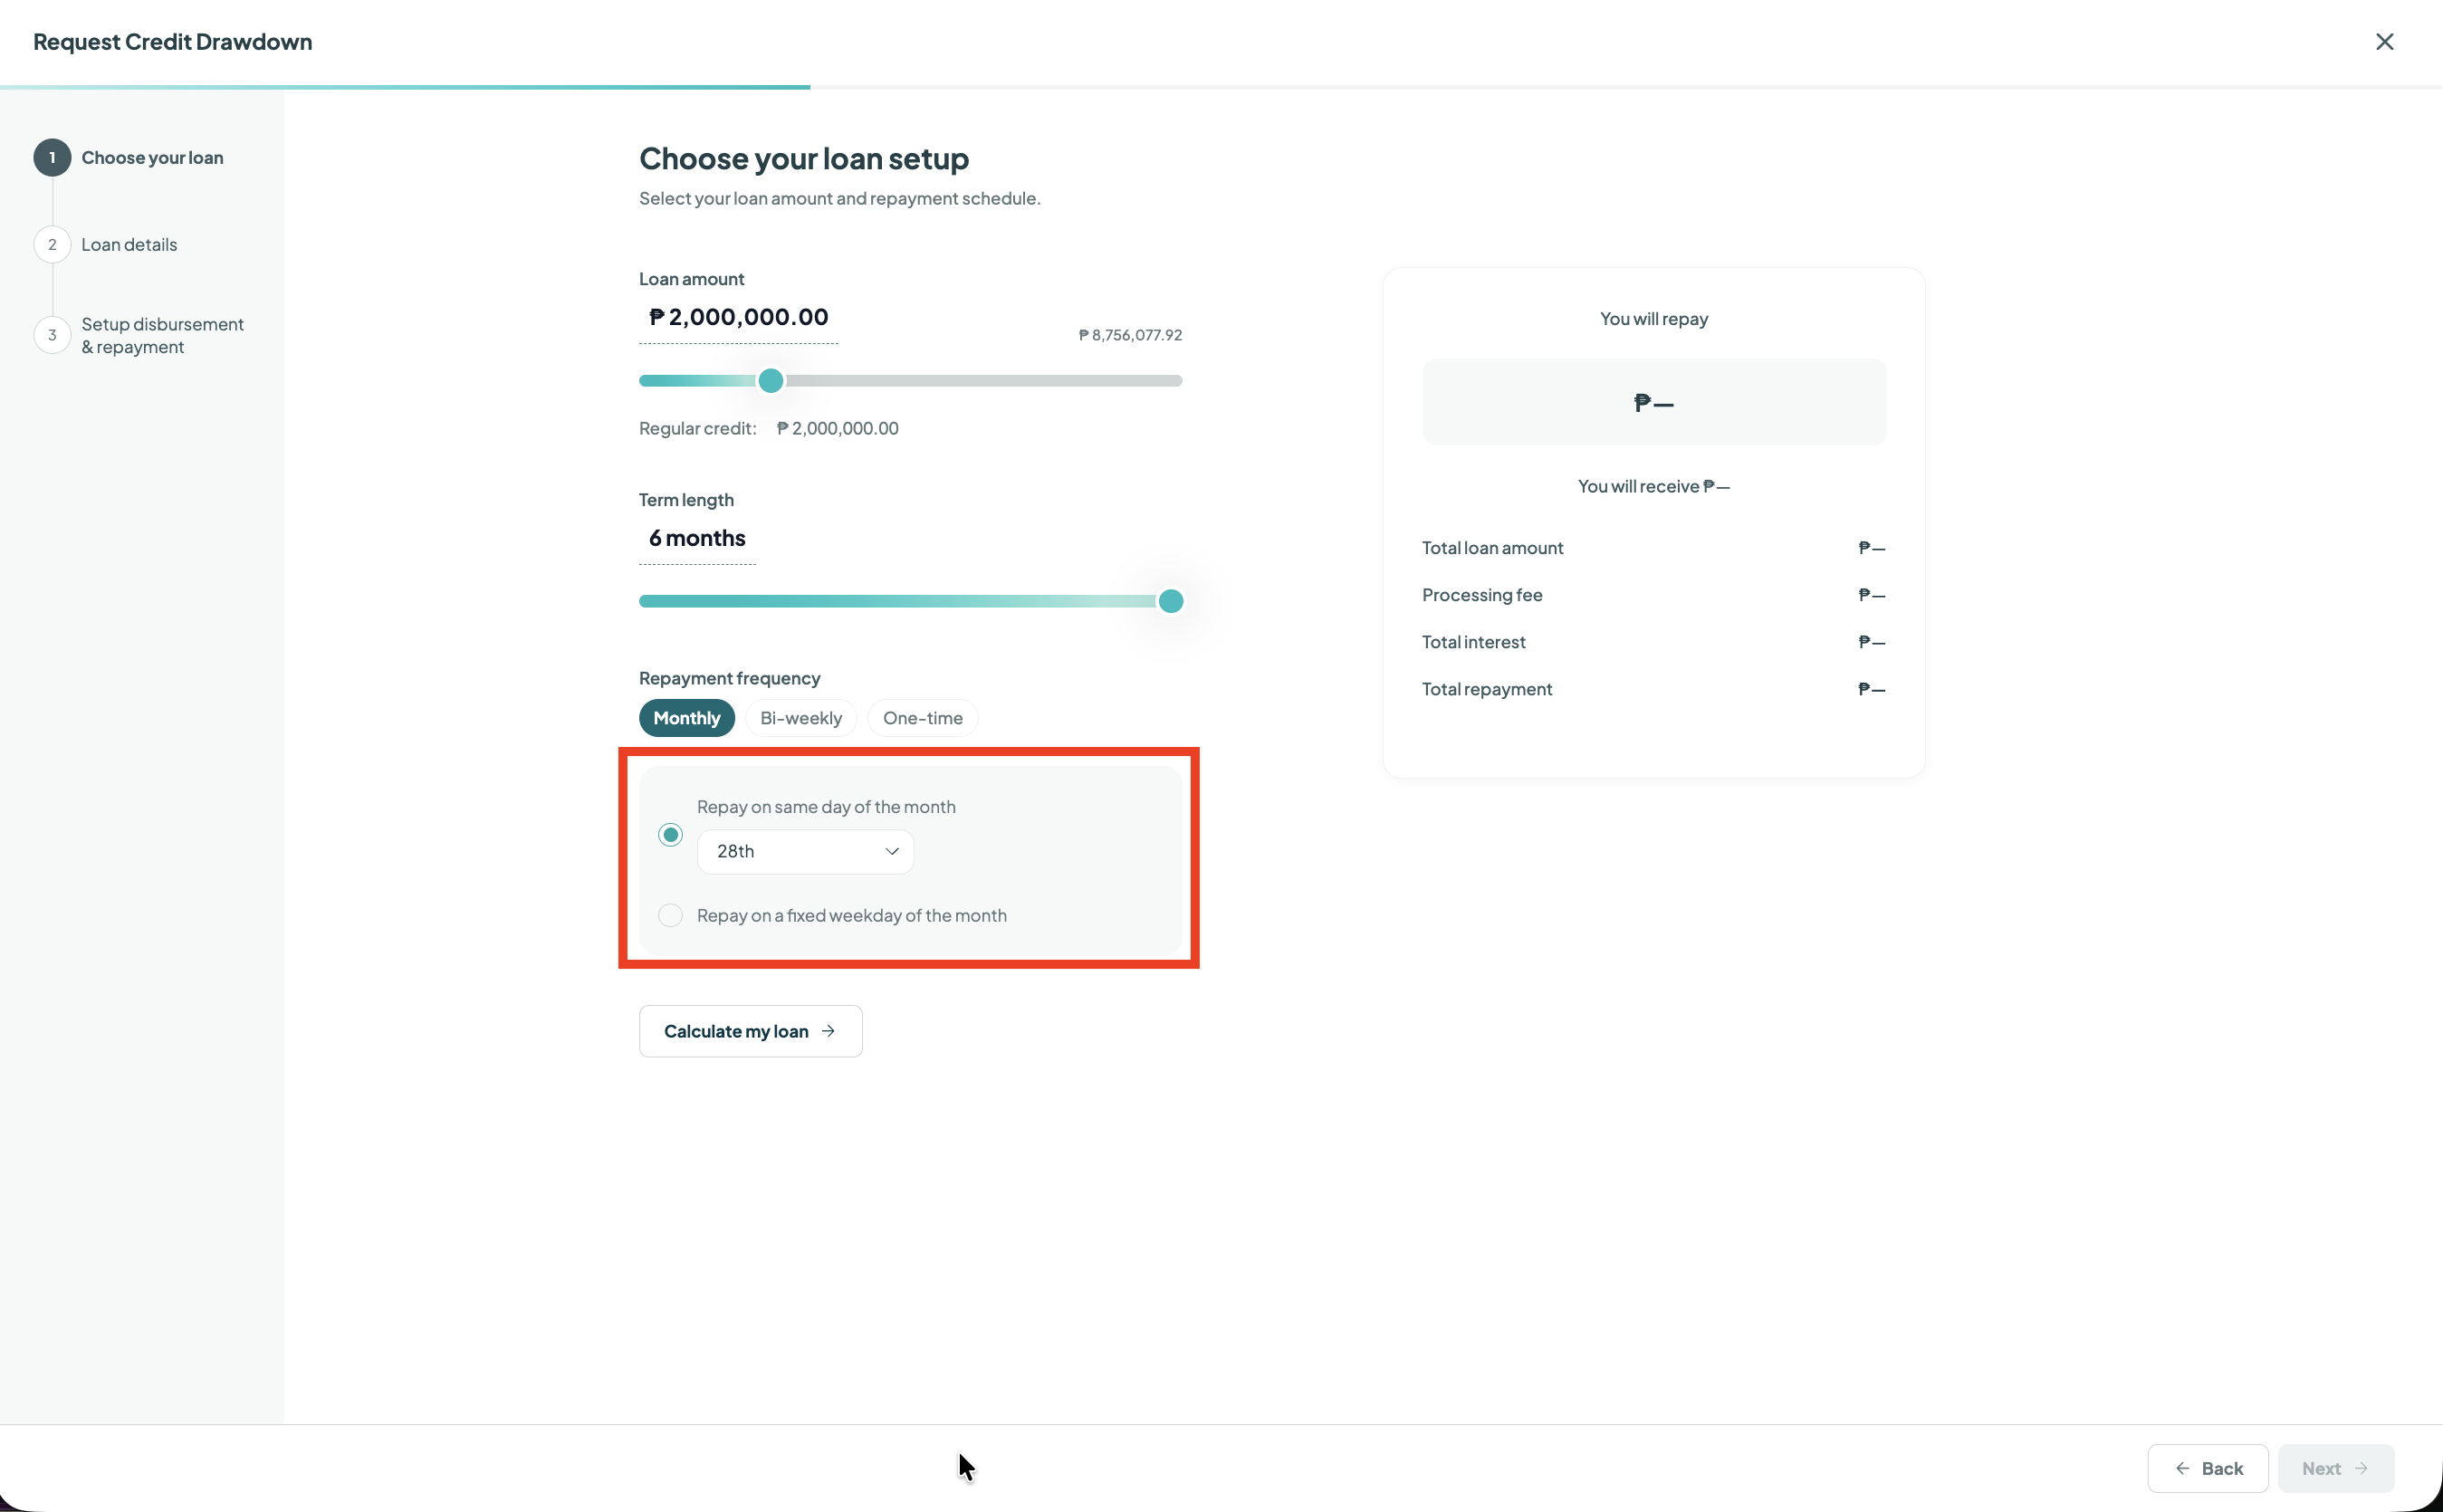Click the Next button
2443x1512 pixels.
pyautogui.click(x=2335, y=1469)
